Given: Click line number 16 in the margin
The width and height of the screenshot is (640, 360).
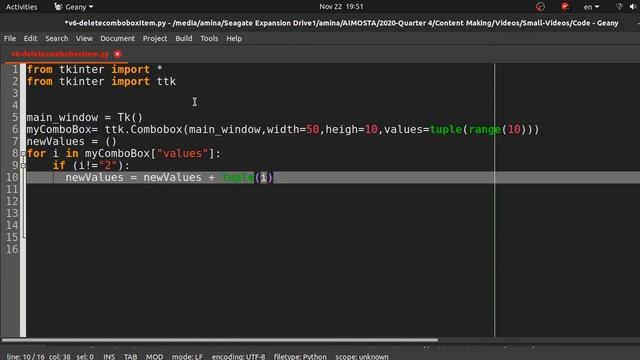Looking at the screenshot, I should click(12, 249).
